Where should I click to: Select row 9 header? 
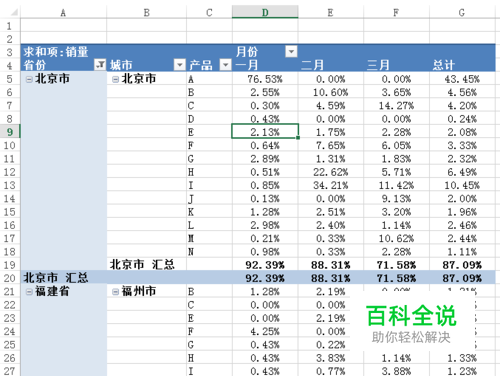pyautogui.click(x=10, y=132)
